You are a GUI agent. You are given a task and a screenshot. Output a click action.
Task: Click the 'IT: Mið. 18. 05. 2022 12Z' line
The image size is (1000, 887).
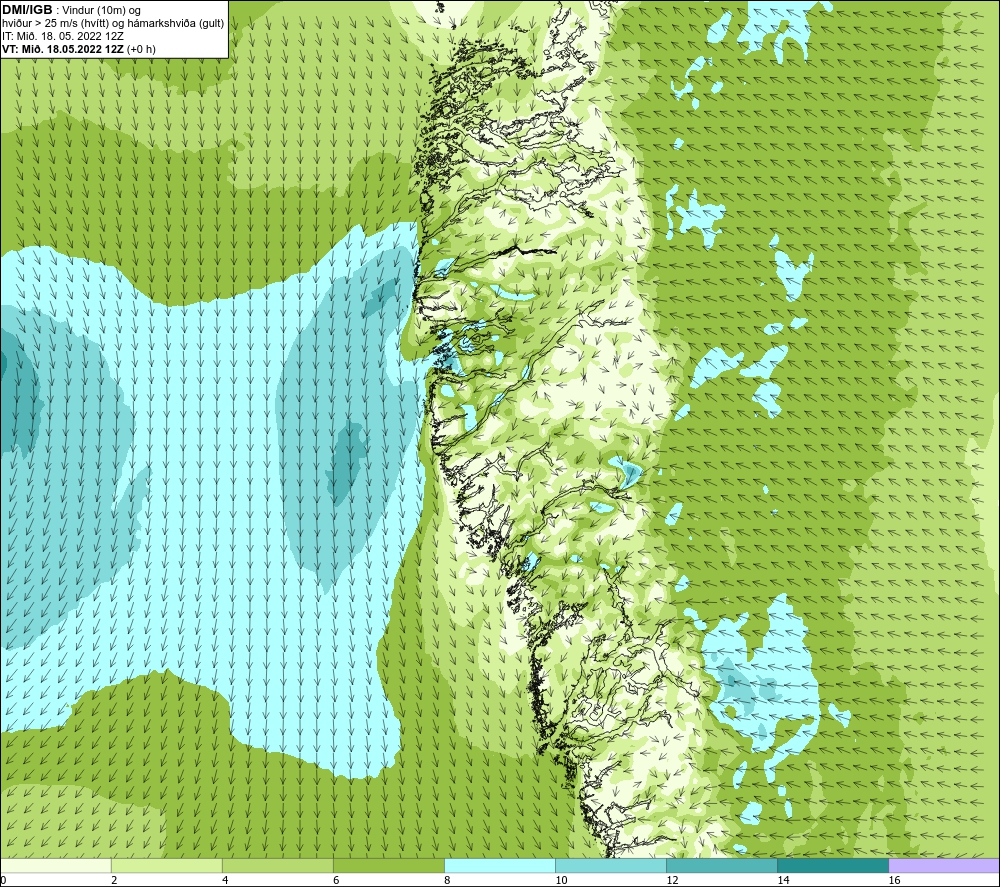click(62, 36)
